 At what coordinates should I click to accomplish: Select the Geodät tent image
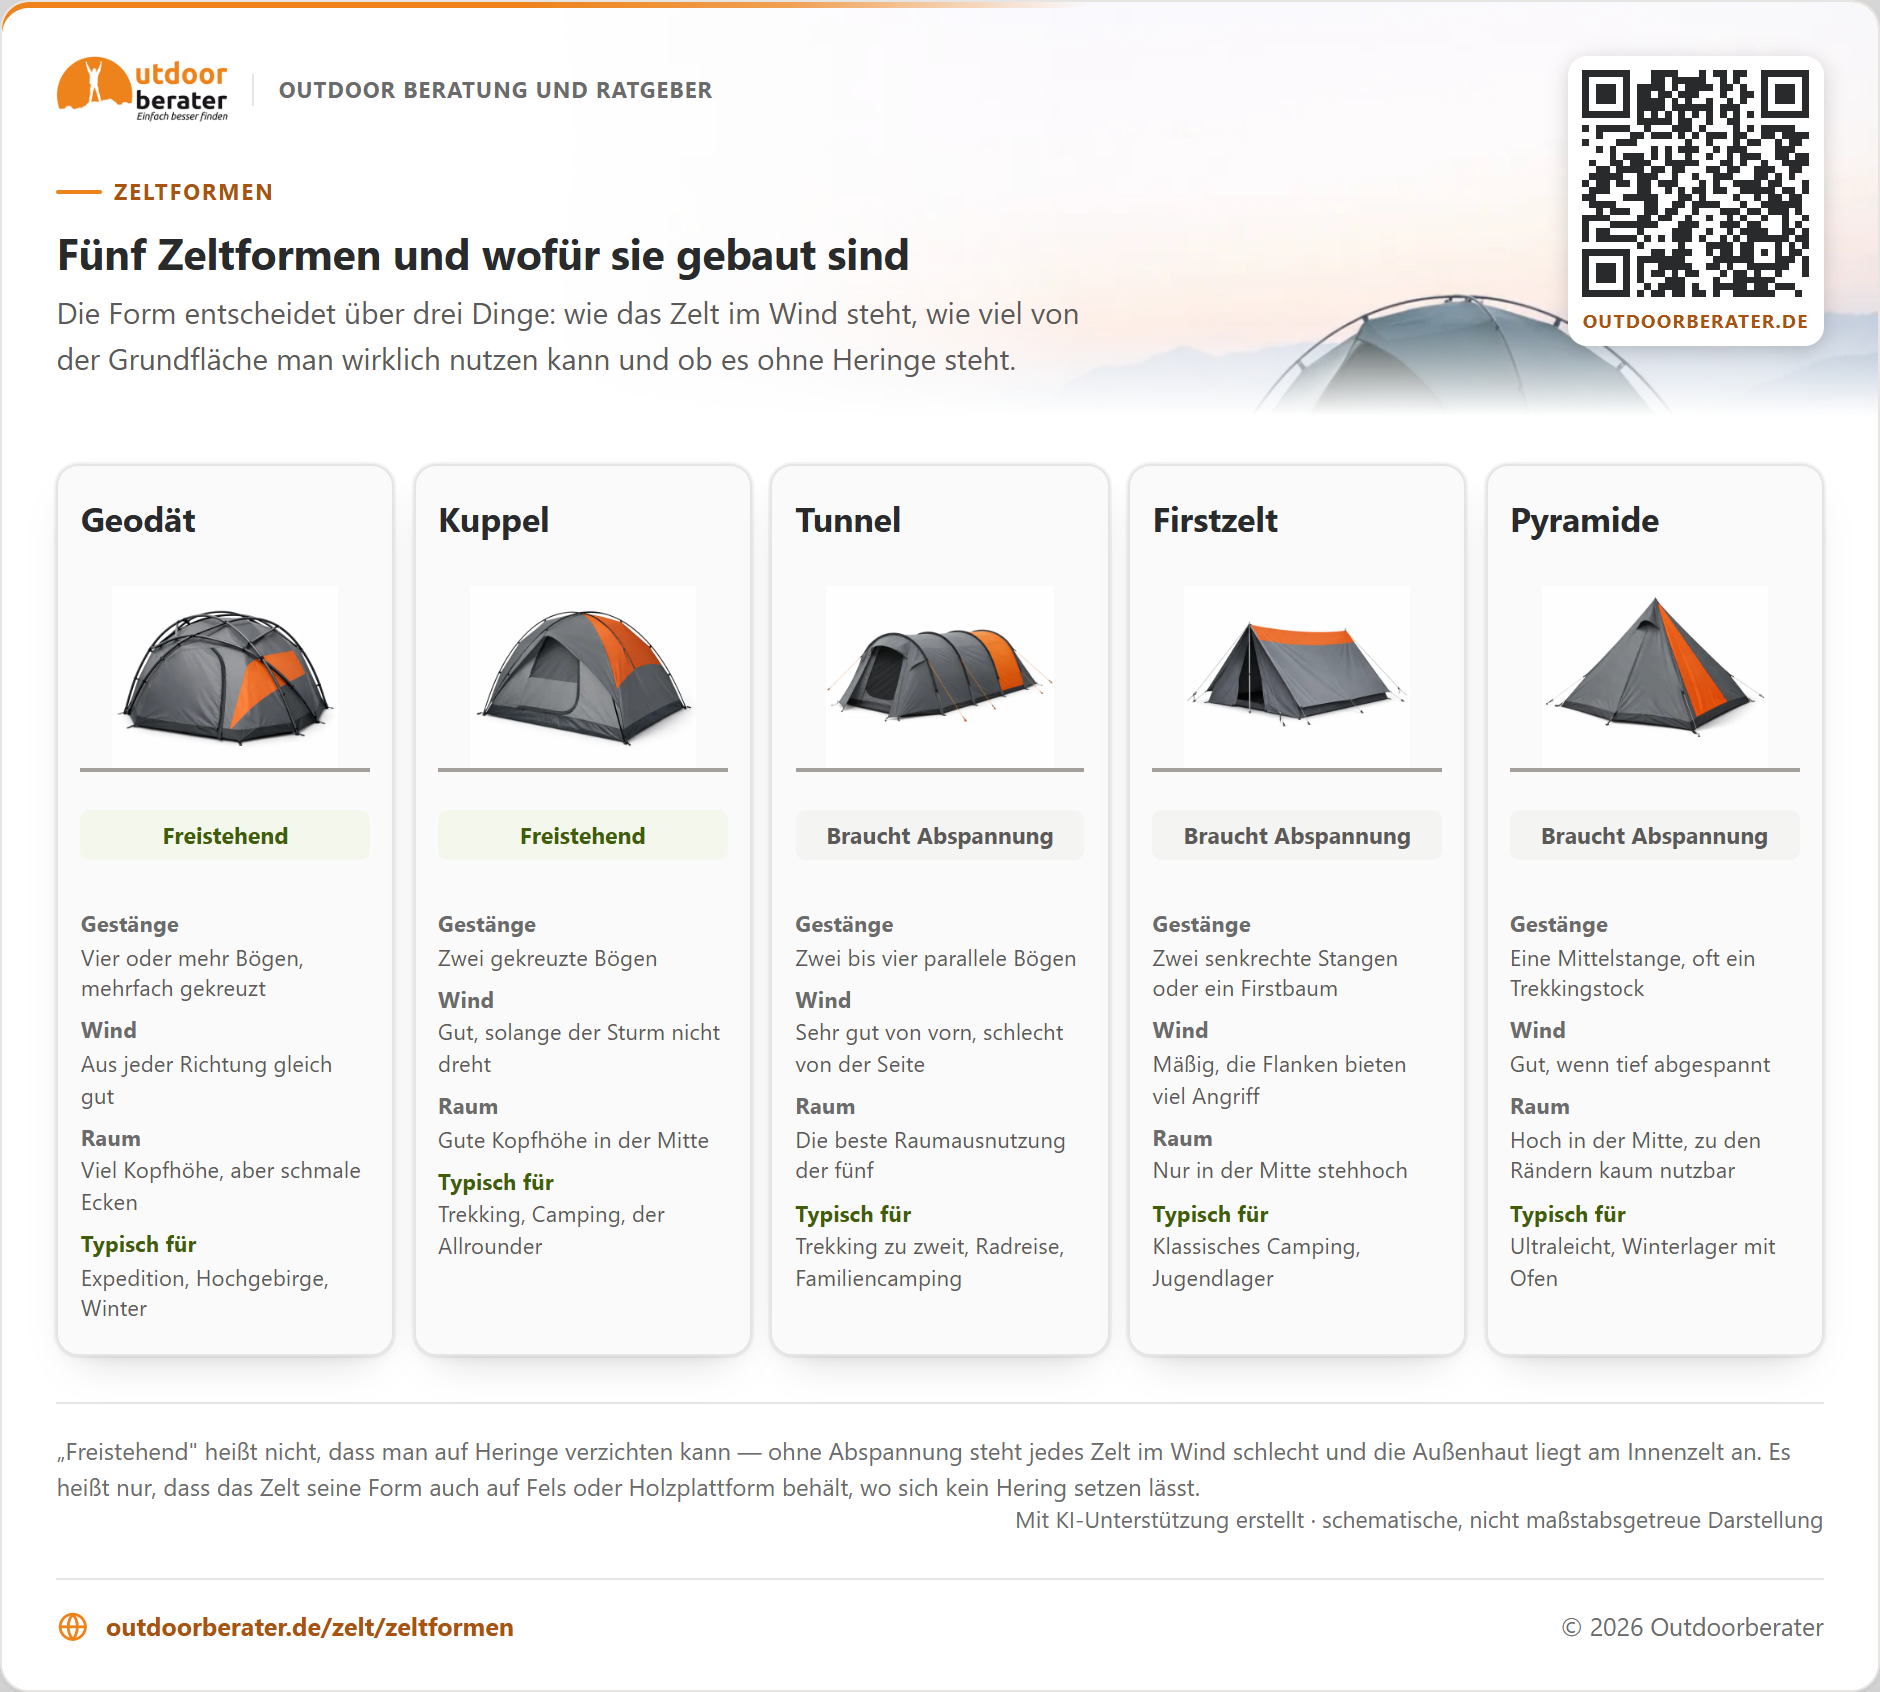pos(225,676)
